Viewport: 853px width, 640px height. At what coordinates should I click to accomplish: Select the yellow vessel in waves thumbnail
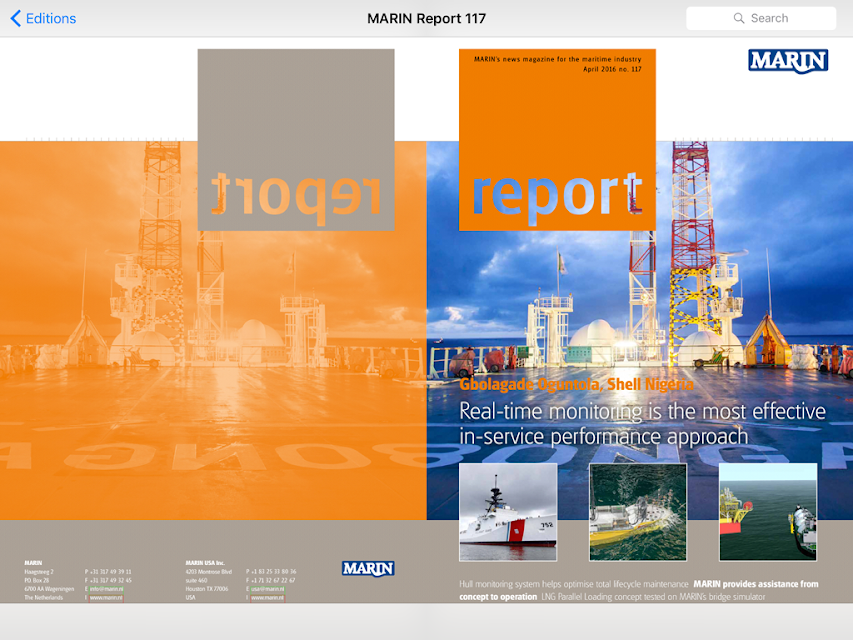(x=638, y=512)
